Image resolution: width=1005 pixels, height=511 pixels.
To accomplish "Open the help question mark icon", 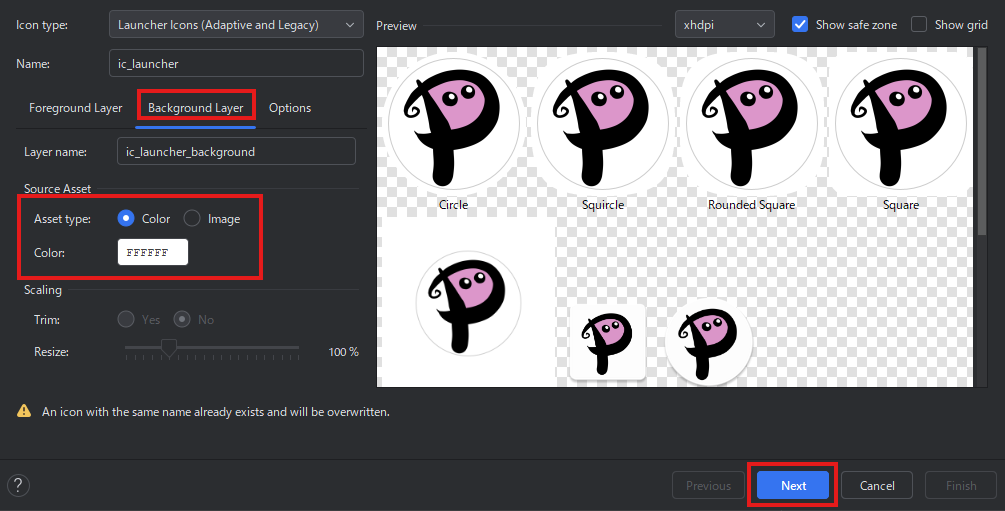I will 19,485.
